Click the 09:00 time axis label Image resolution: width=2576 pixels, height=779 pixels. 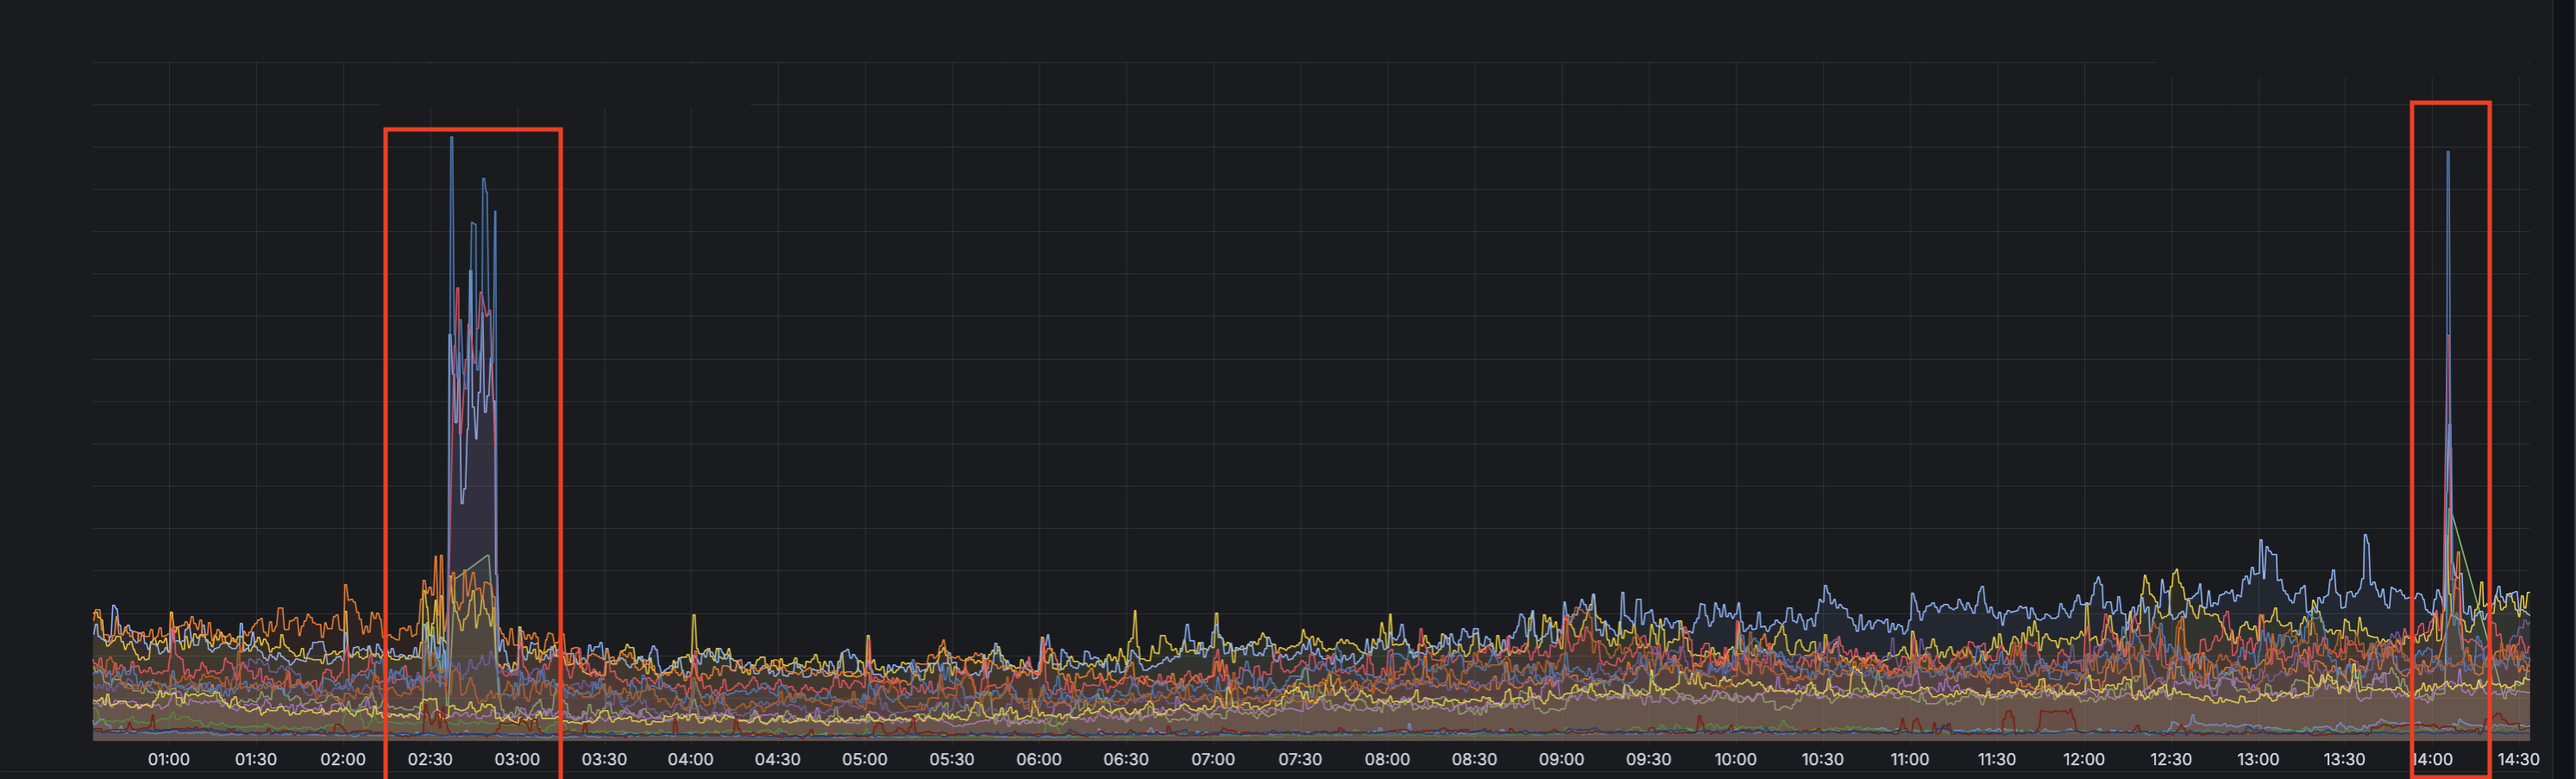coord(1561,759)
